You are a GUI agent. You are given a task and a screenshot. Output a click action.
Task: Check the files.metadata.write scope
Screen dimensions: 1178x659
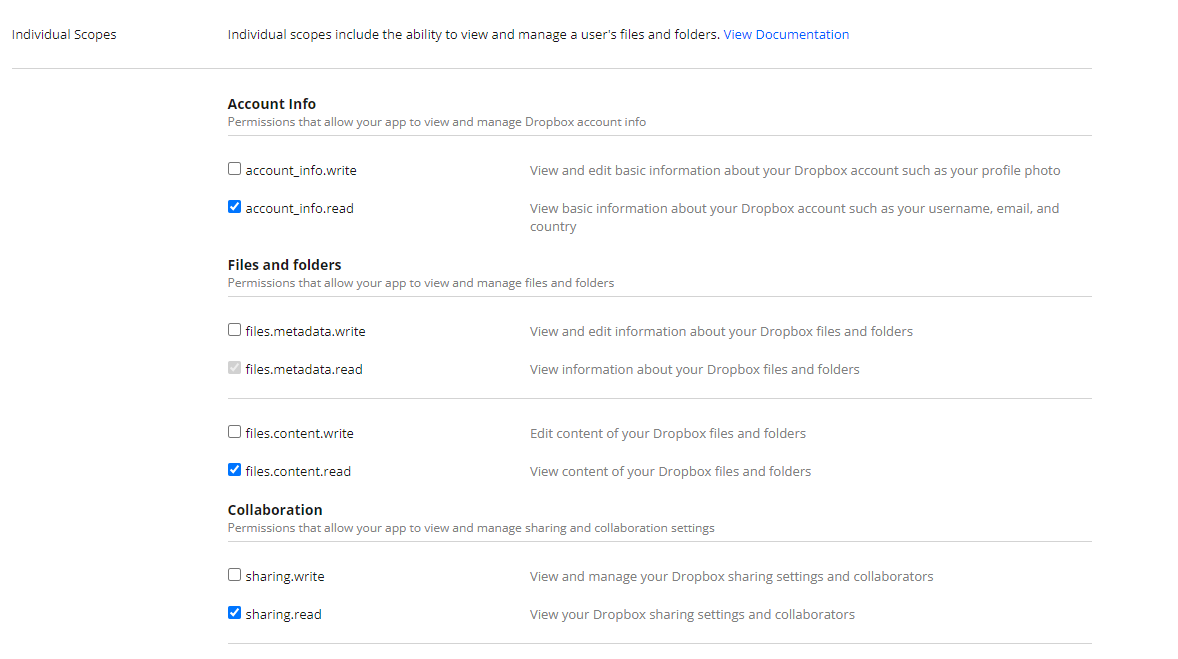click(x=234, y=329)
